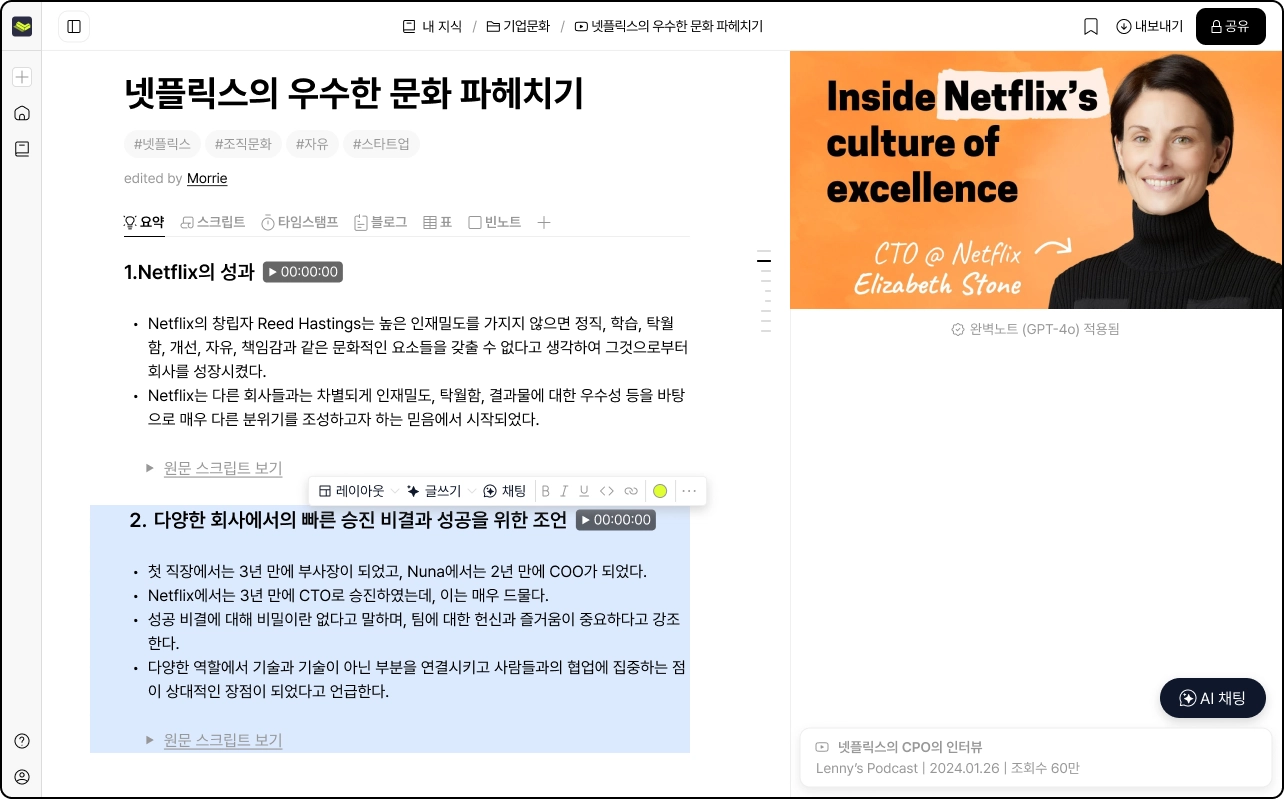
Task: Click the bullet starting 첫 직장에서는 3년 만에
Action: [397, 572]
